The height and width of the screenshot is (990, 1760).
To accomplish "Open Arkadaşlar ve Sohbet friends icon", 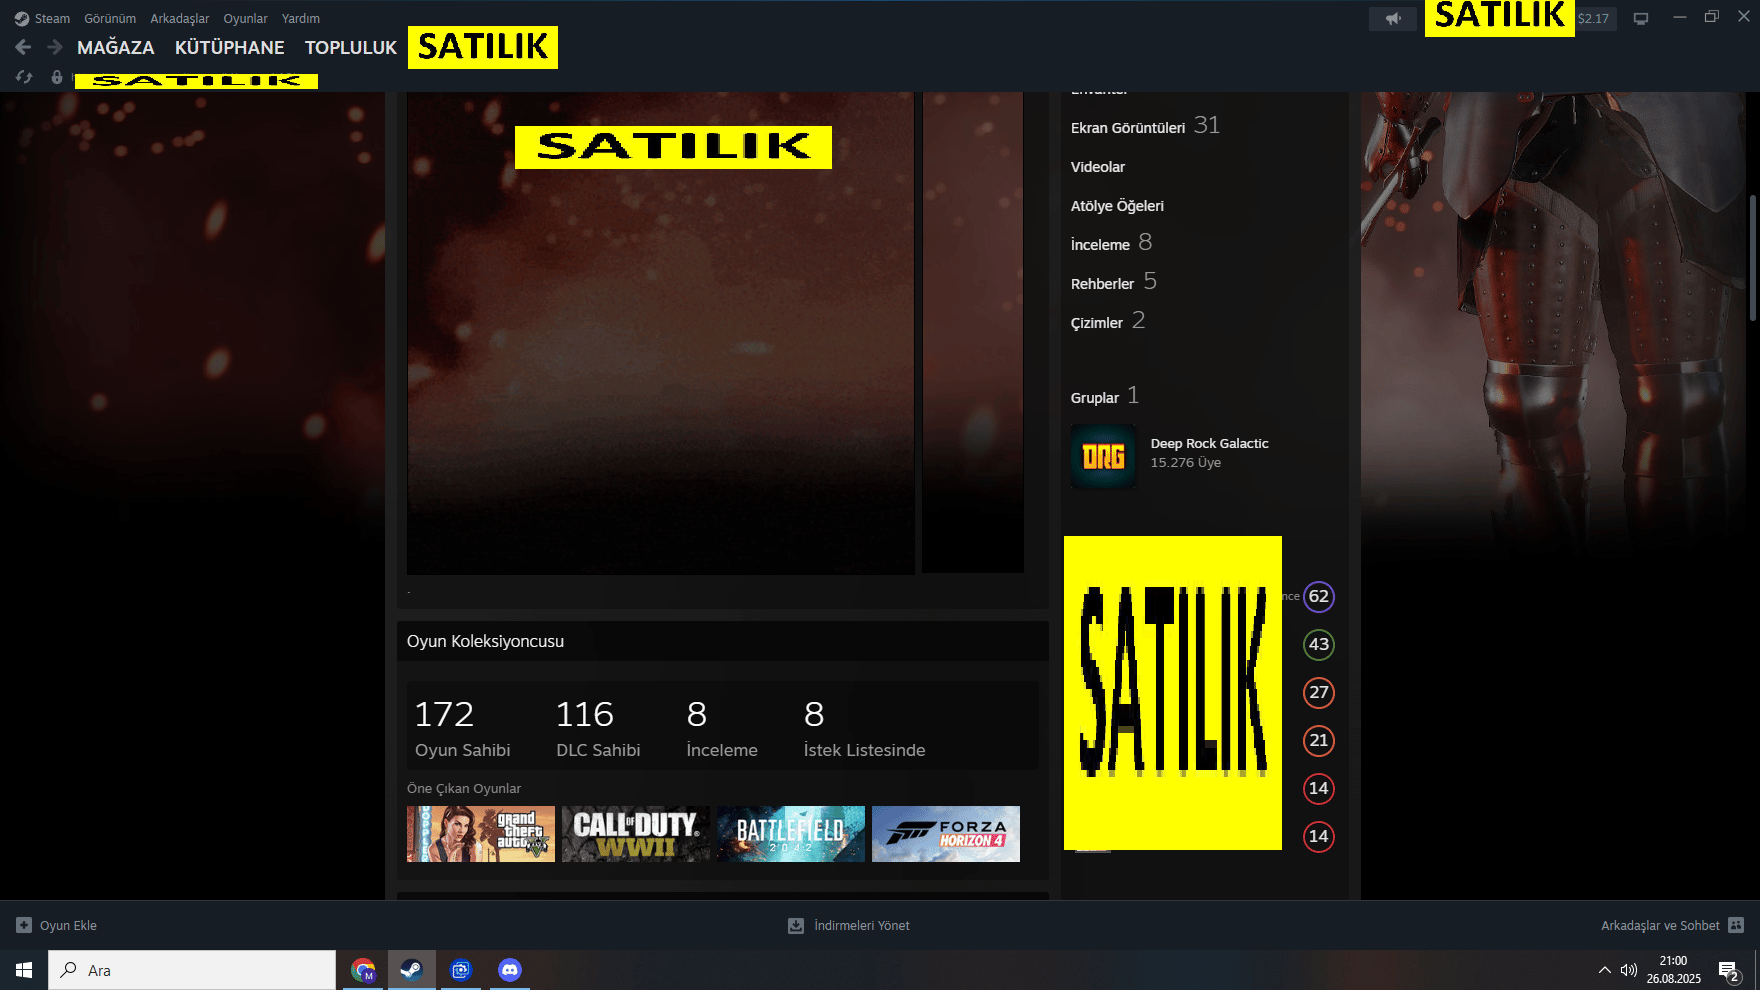I will click(1736, 925).
